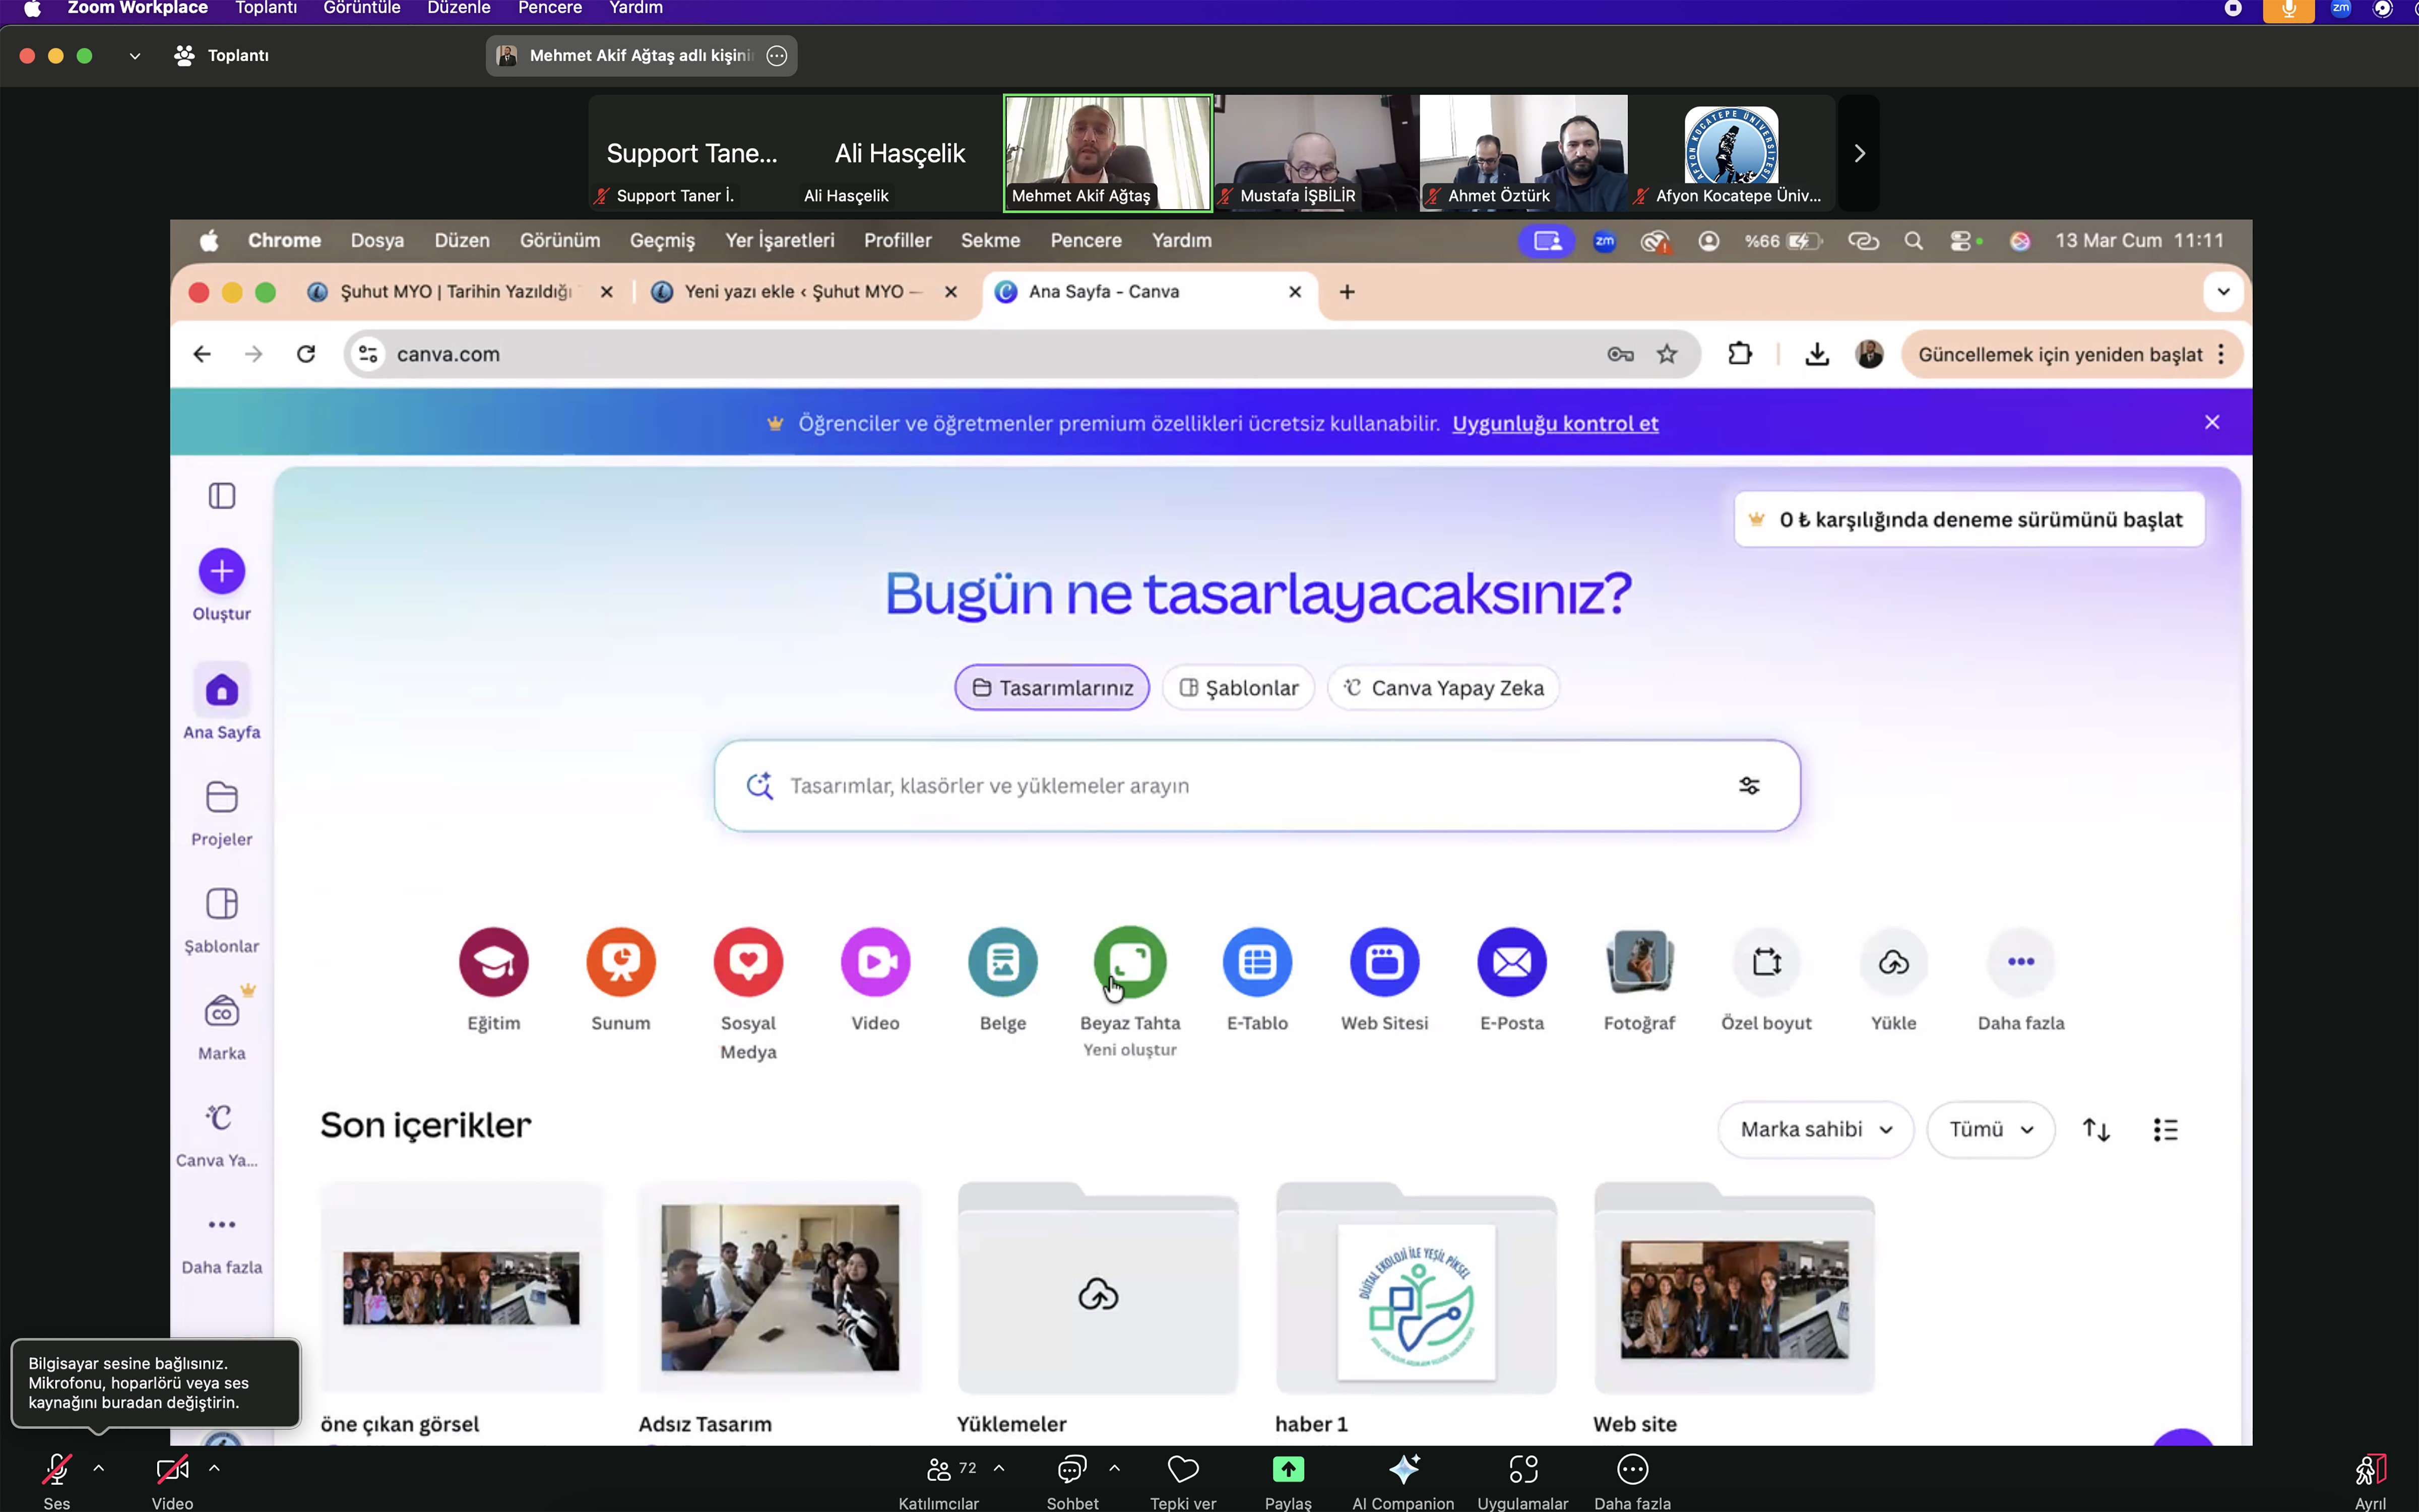Viewport: 2419px width, 1512px height.
Task: Open the Web Sitesi icon
Action: 1384,962
